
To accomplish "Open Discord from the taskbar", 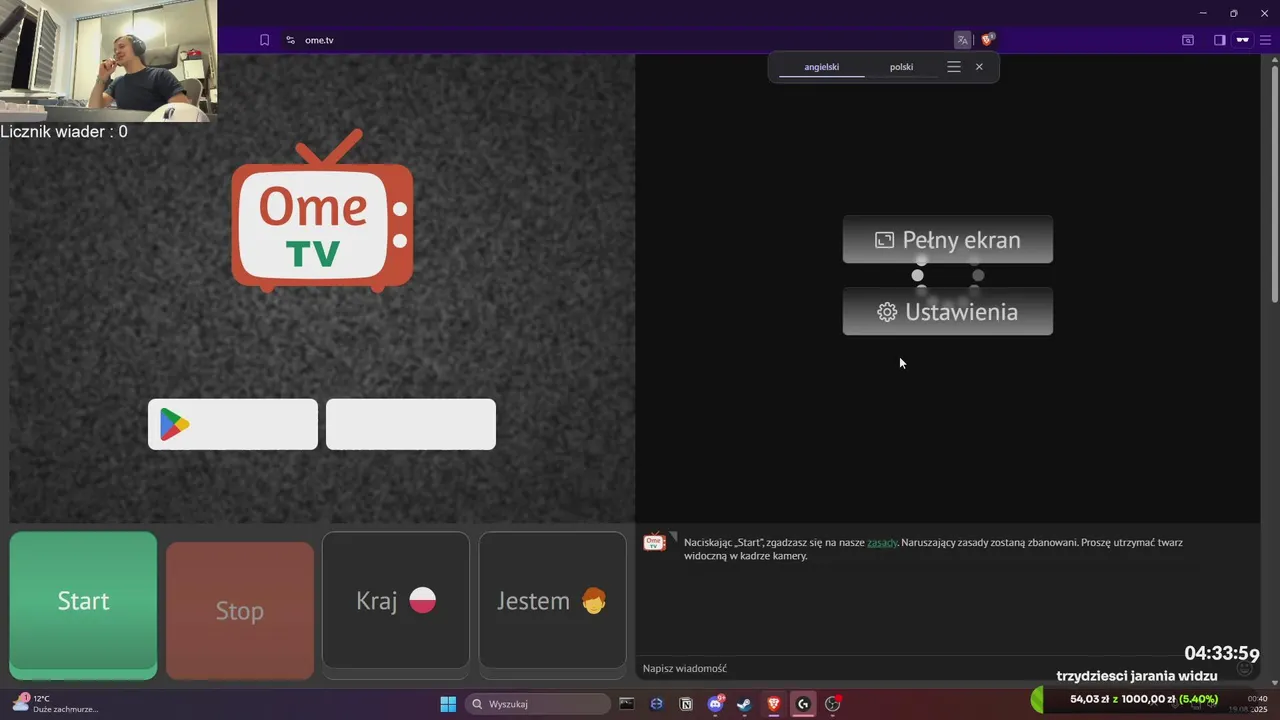I will [715, 704].
